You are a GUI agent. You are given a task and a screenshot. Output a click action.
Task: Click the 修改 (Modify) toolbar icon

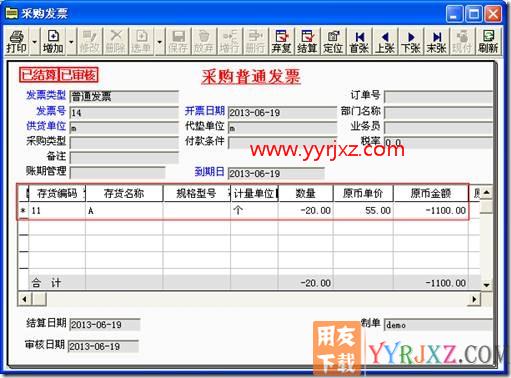(90, 42)
